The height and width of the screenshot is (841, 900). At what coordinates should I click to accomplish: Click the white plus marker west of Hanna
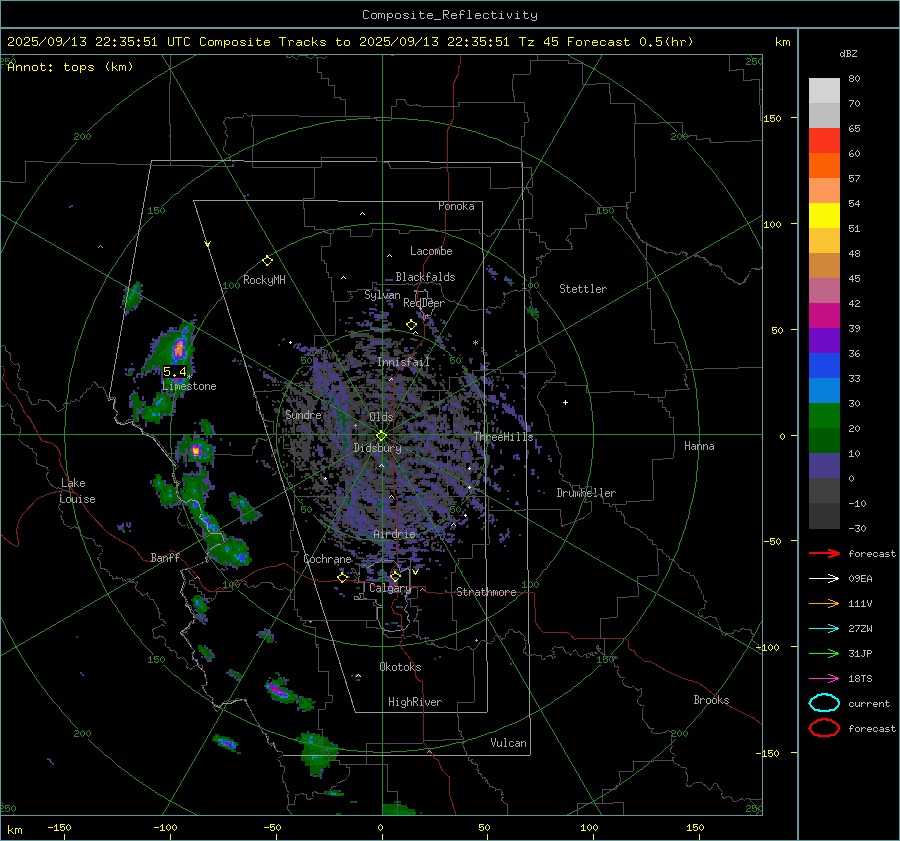pos(565,402)
